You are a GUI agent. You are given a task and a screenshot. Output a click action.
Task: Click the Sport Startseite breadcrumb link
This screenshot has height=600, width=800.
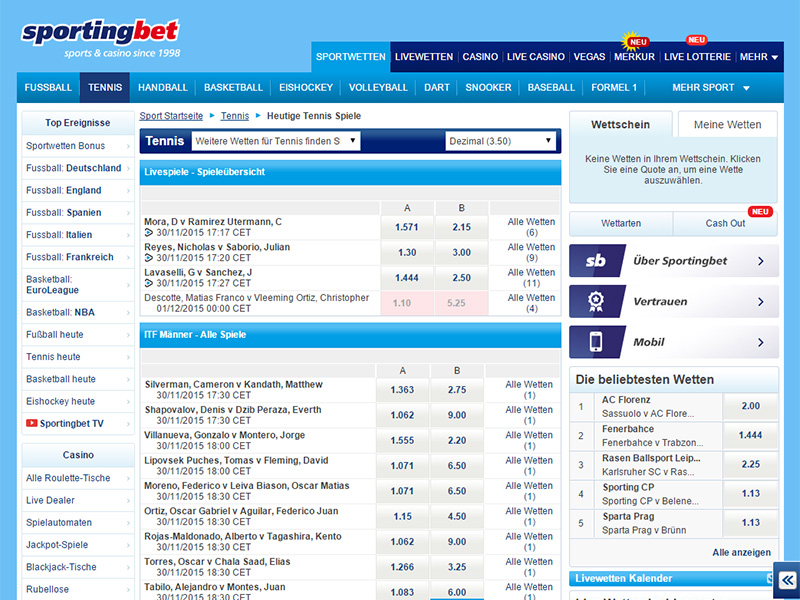pos(171,116)
